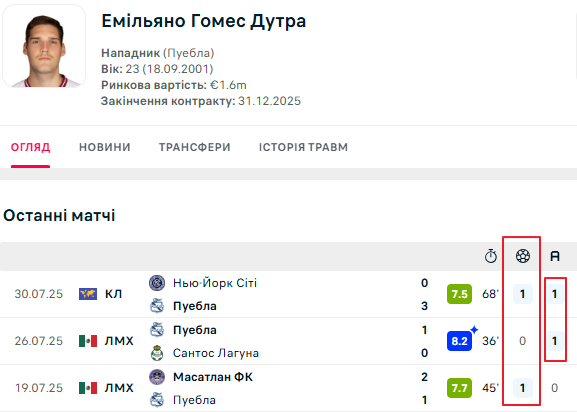Click the blue star beside the 8.2 rating
The width and height of the screenshot is (577, 412).
click(x=474, y=329)
